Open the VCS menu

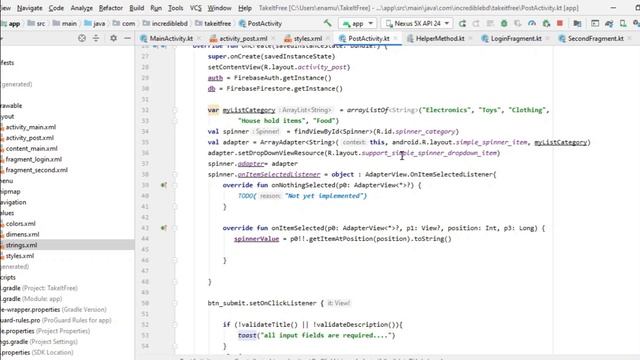coord(196,8)
